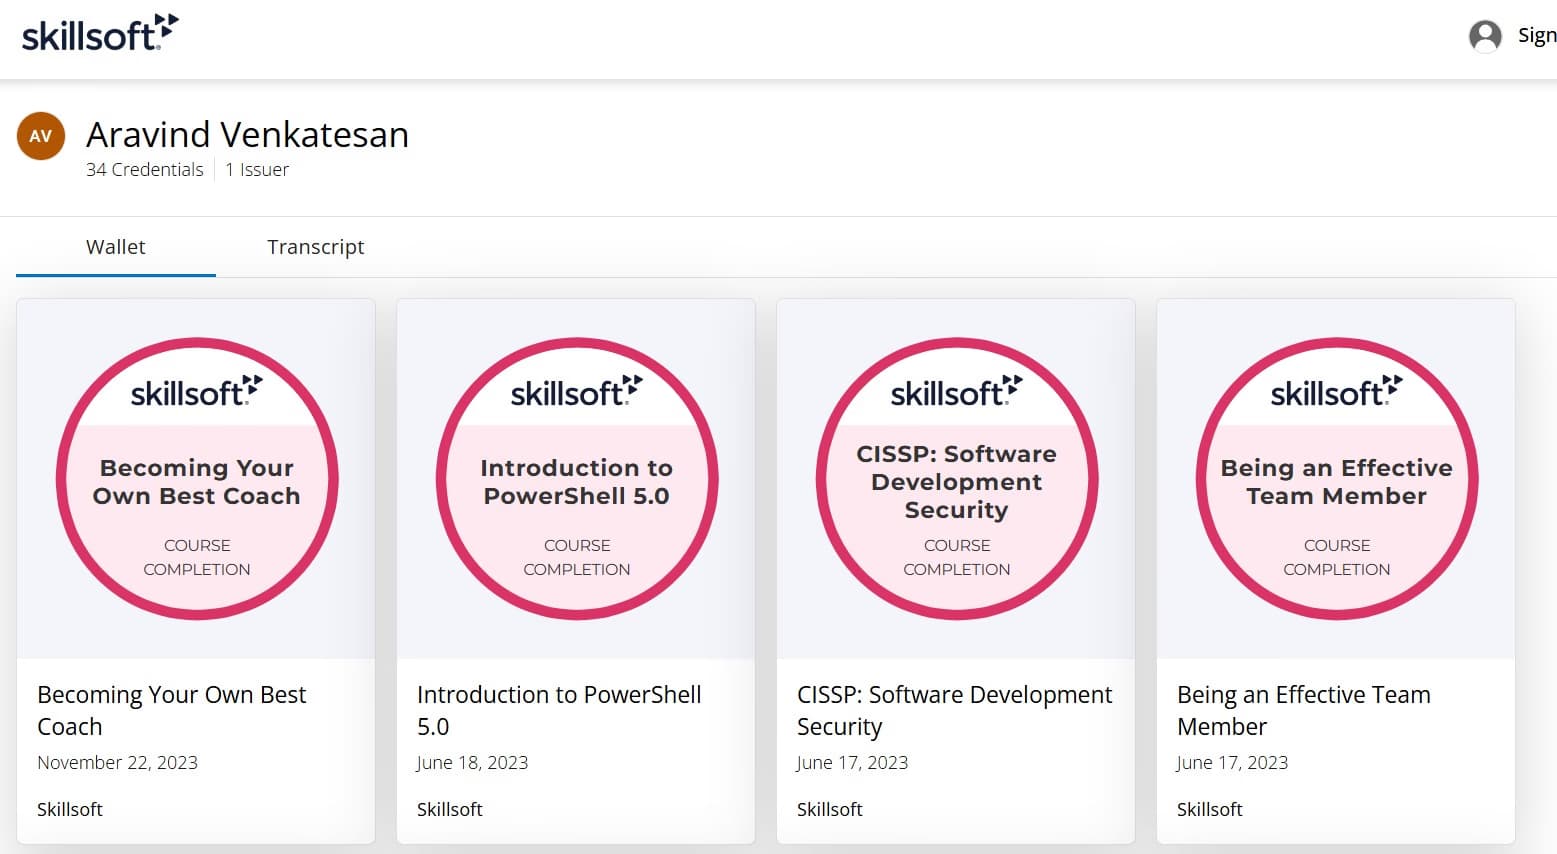Click the 1 Issuer text
The width and height of the screenshot is (1557, 854).
point(257,170)
